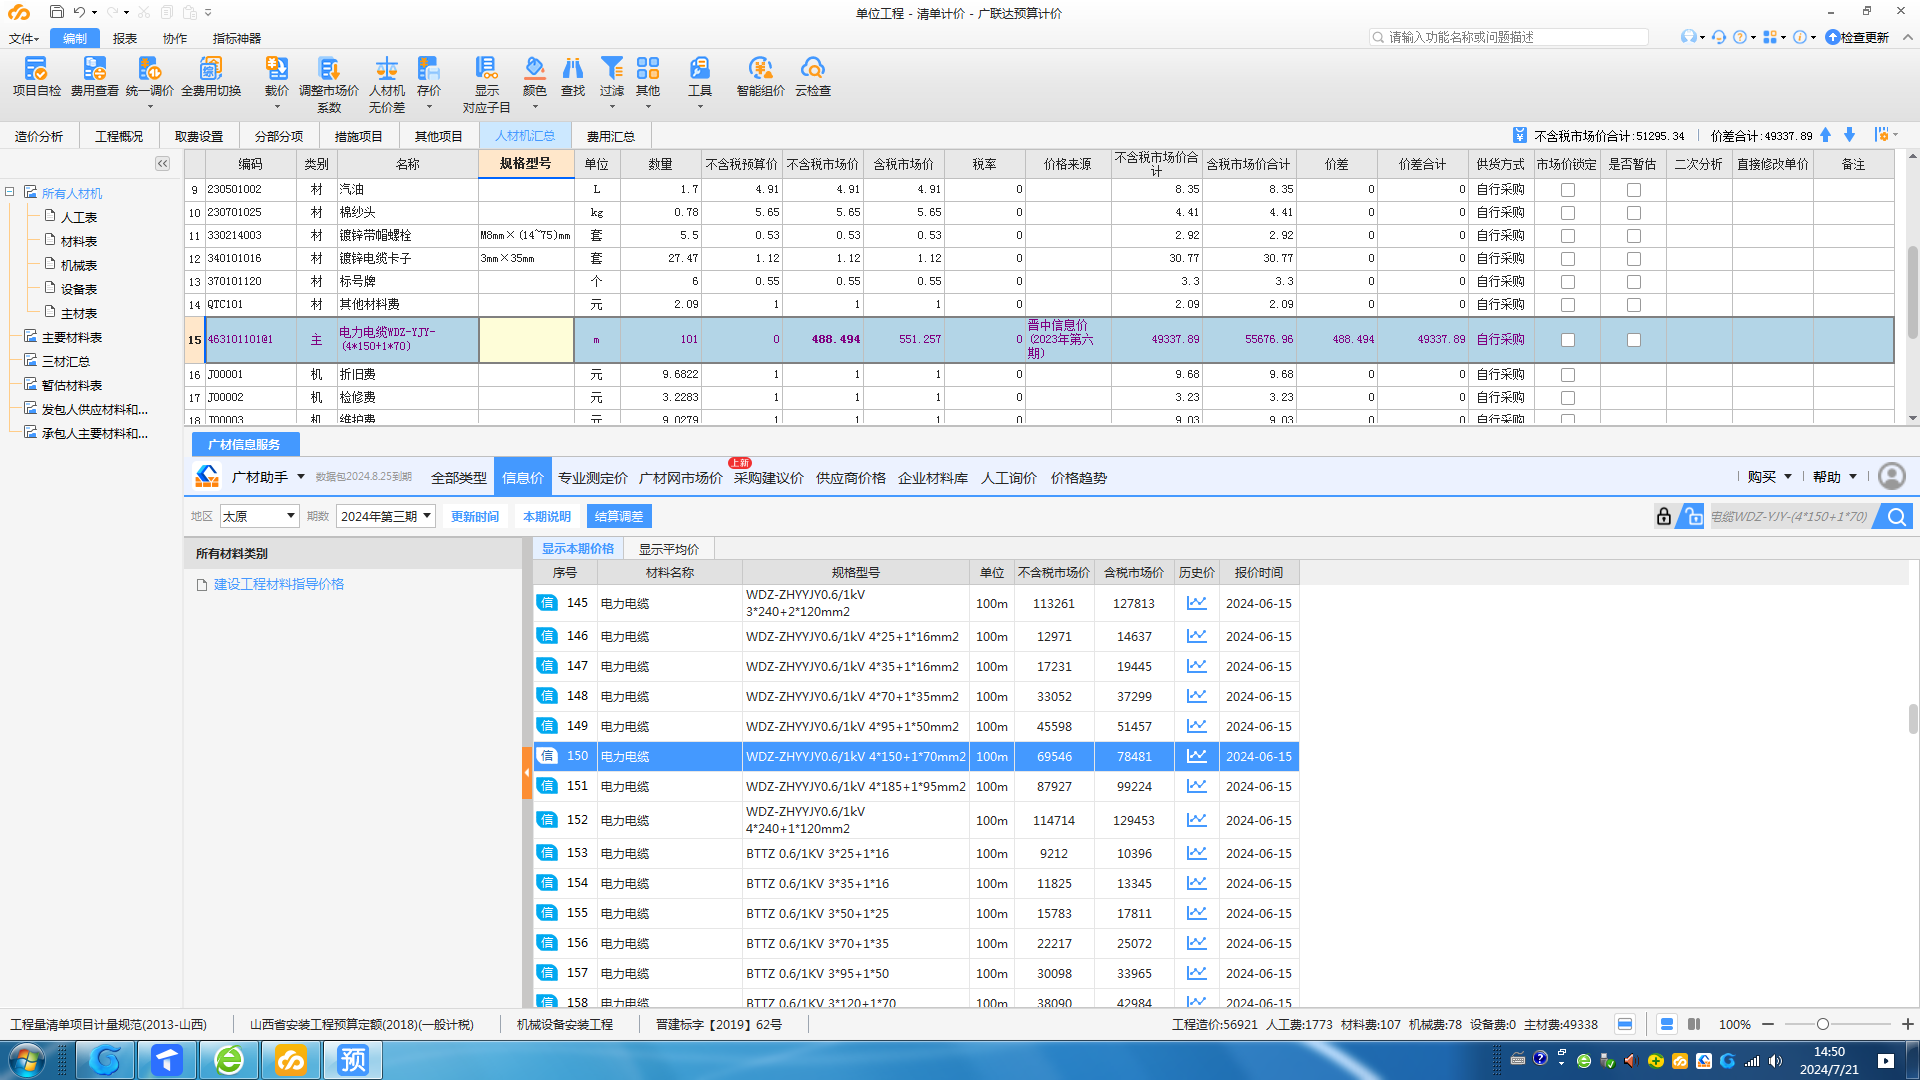Open the 统一调价 tool

[150, 76]
